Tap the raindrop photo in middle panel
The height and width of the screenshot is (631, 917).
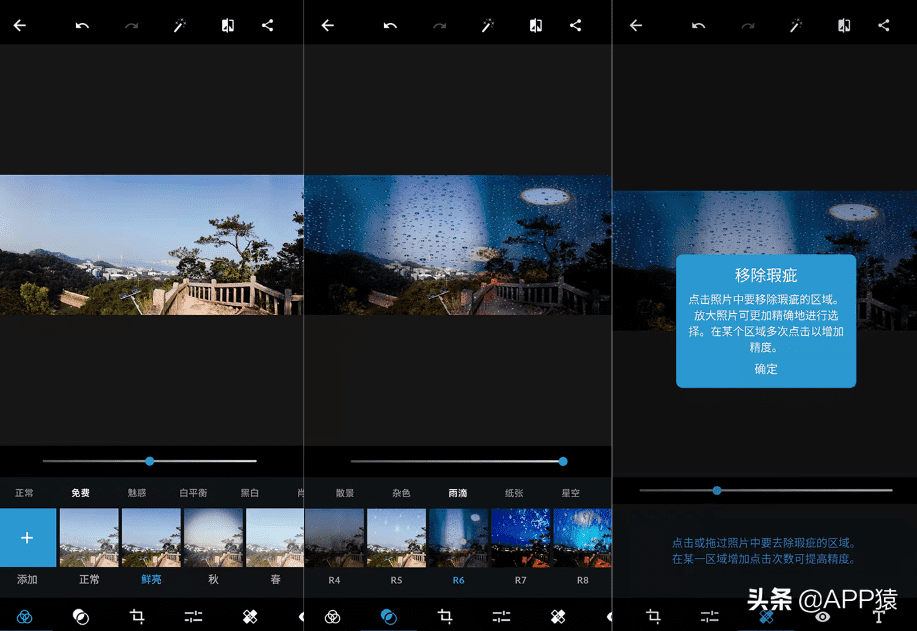[458, 245]
